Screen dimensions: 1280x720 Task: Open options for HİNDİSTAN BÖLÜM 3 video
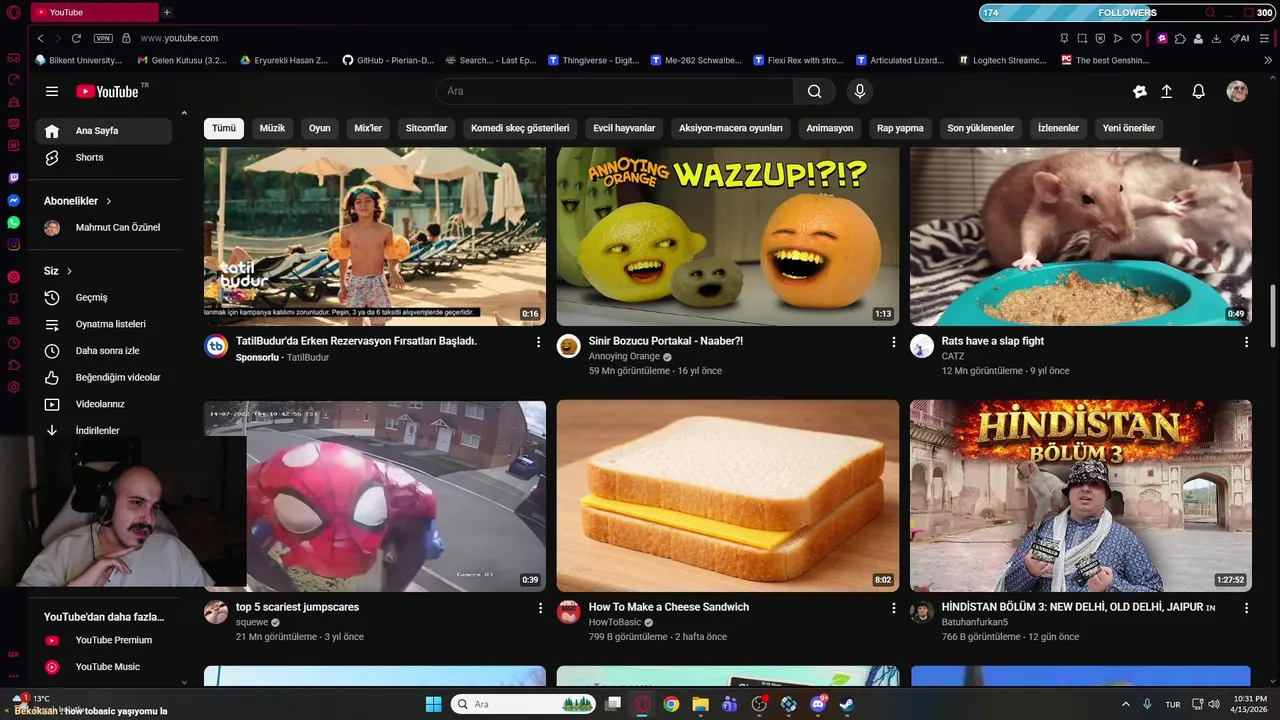click(1246, 608)
